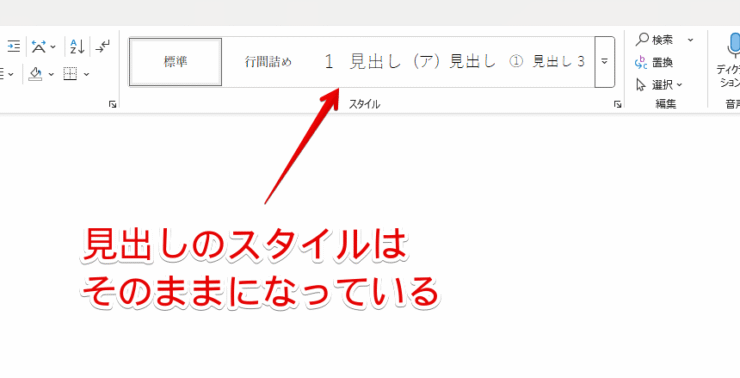Click the 置換 replace button

coord(655,62)
